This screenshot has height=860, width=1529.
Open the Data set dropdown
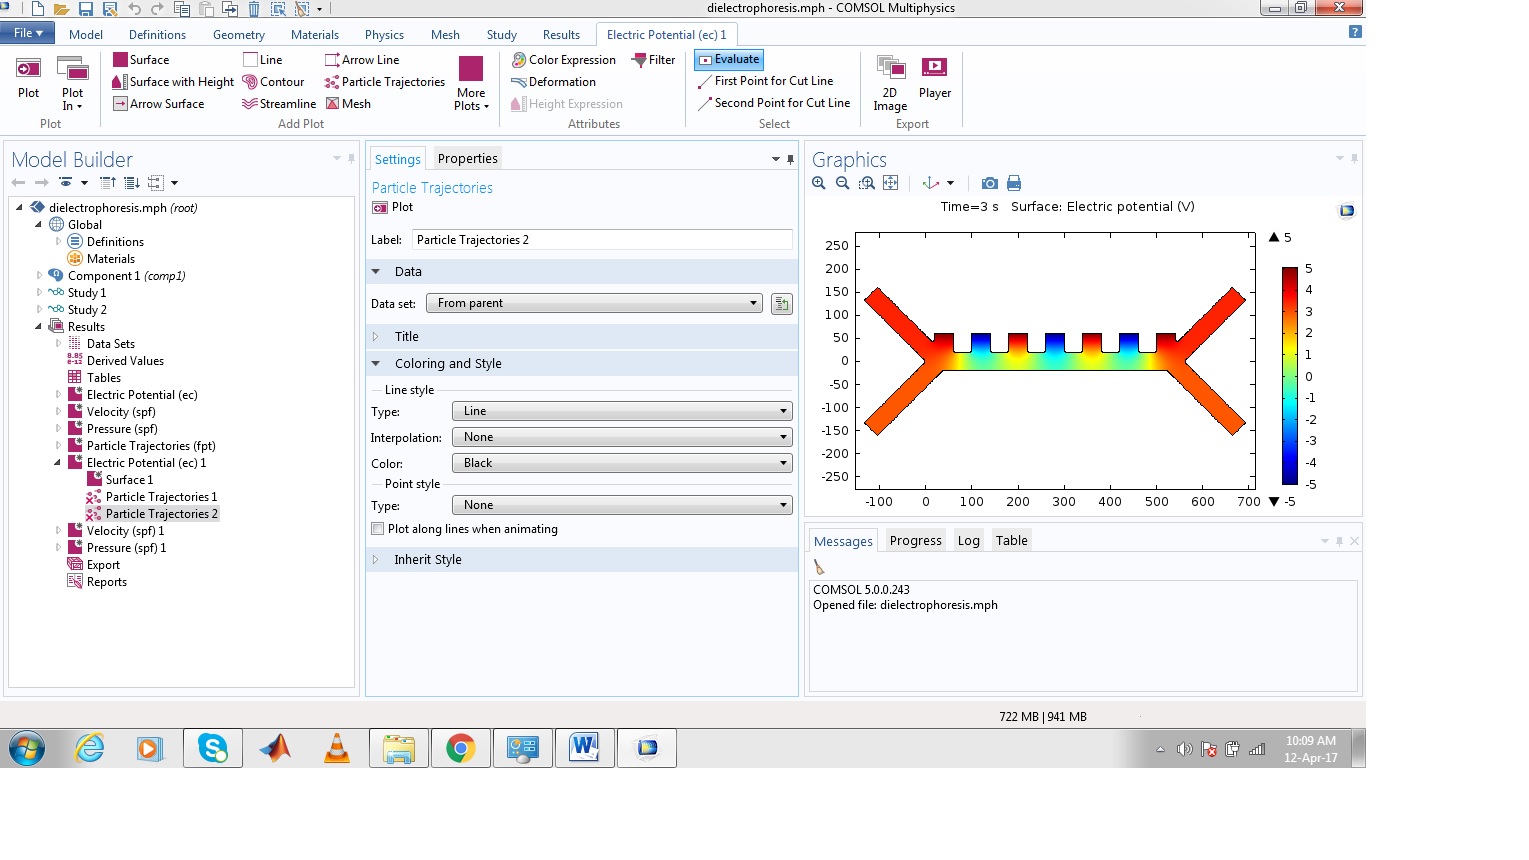tap(594, 303)
